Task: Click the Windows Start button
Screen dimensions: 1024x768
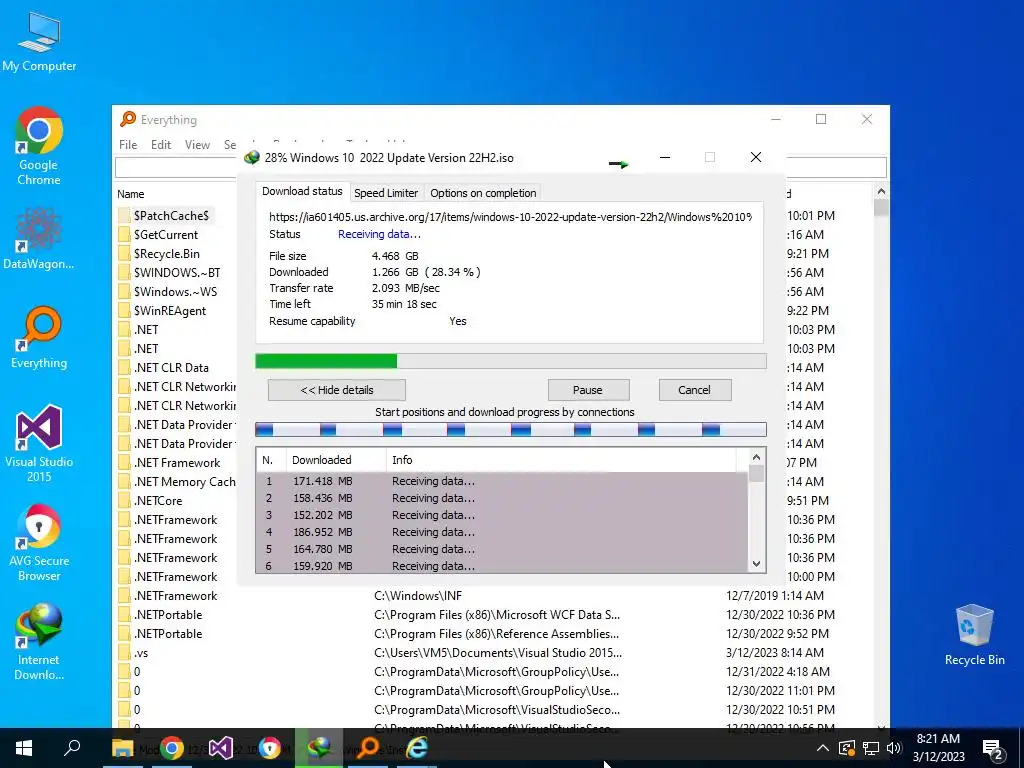Action: (24, 748)
